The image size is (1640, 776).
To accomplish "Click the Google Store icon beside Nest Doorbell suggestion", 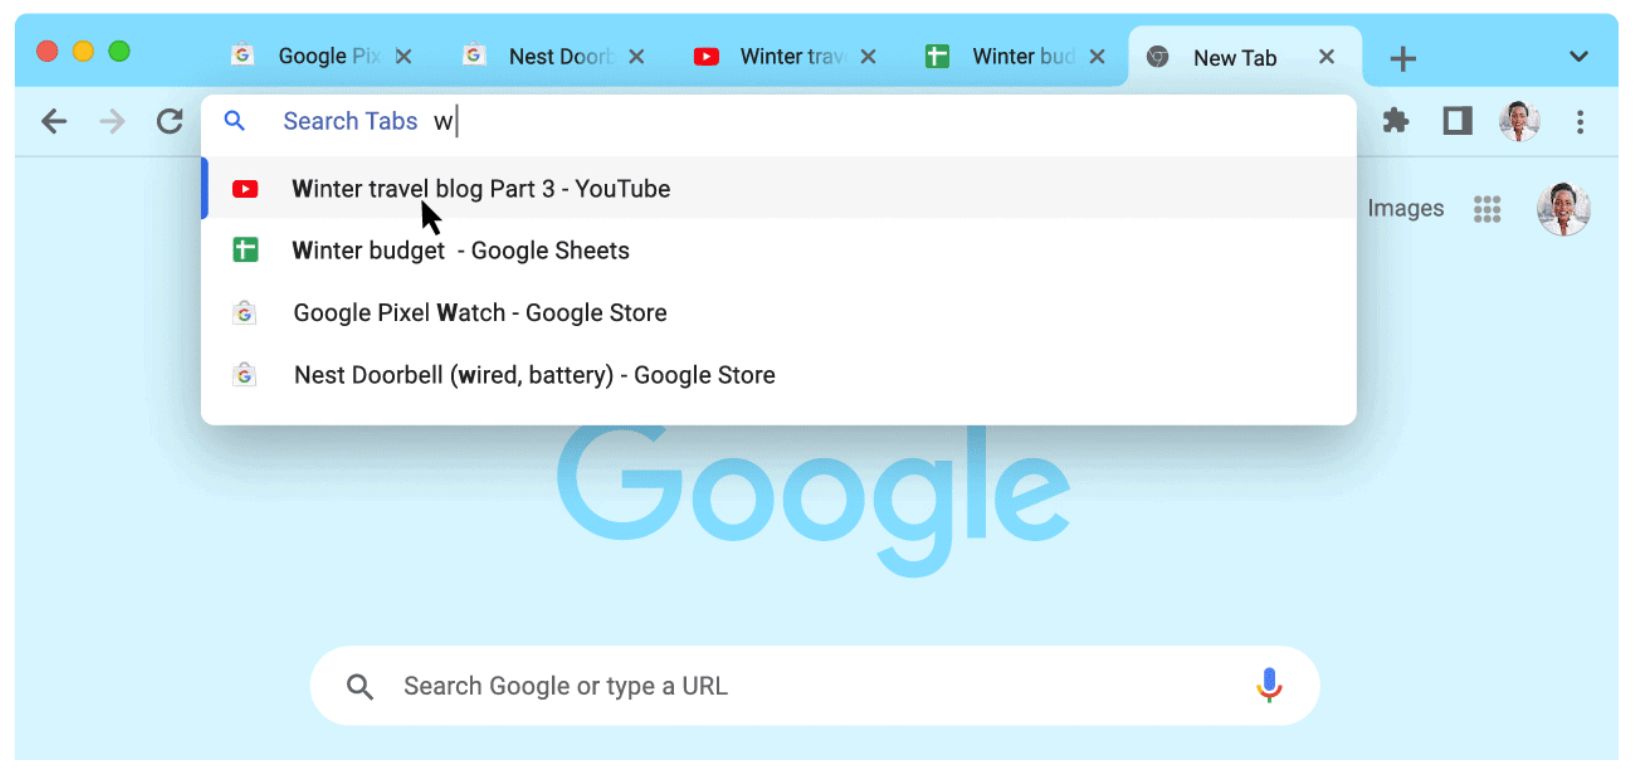I will [x=244, y=375].
